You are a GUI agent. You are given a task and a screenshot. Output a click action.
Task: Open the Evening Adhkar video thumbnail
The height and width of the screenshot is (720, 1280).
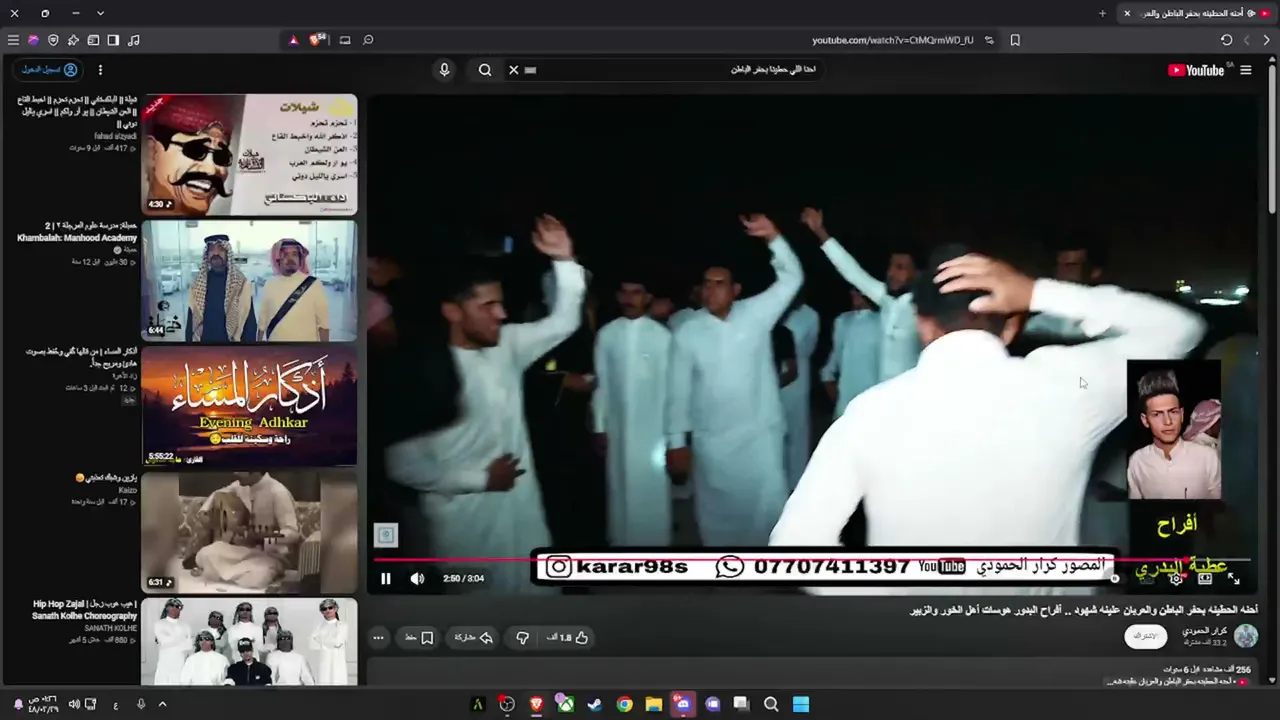[x=249, y=407]
